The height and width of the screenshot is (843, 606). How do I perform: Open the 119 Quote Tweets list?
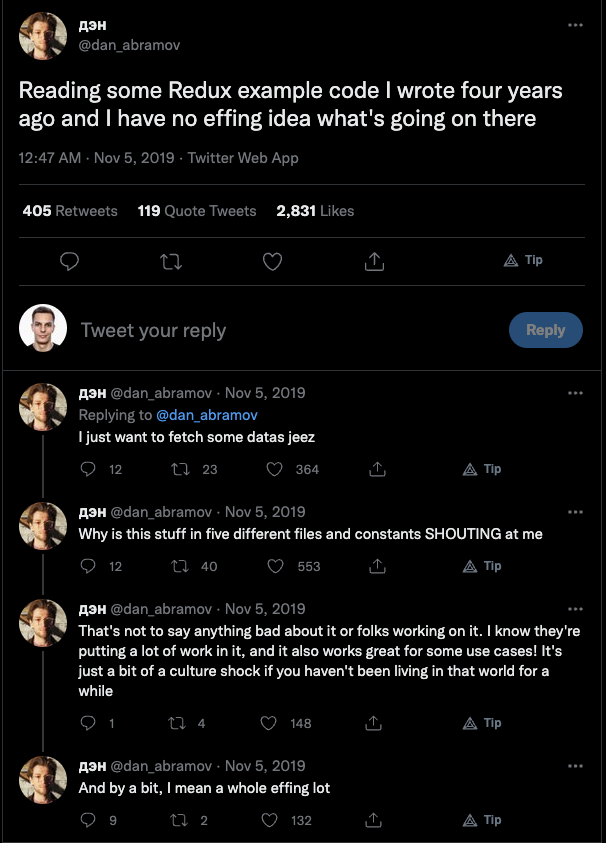197,211
